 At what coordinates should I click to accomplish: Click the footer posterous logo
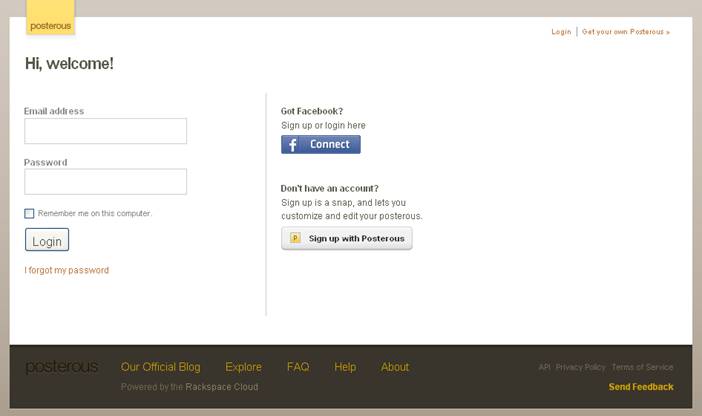(x=62, y=367)
